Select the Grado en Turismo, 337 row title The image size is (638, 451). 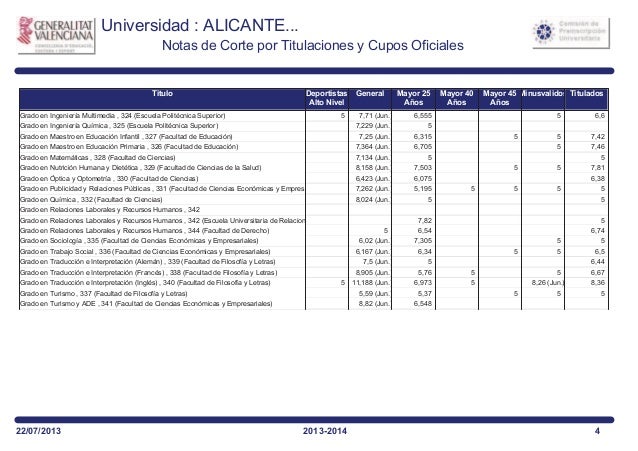click(x=104, y=293)
